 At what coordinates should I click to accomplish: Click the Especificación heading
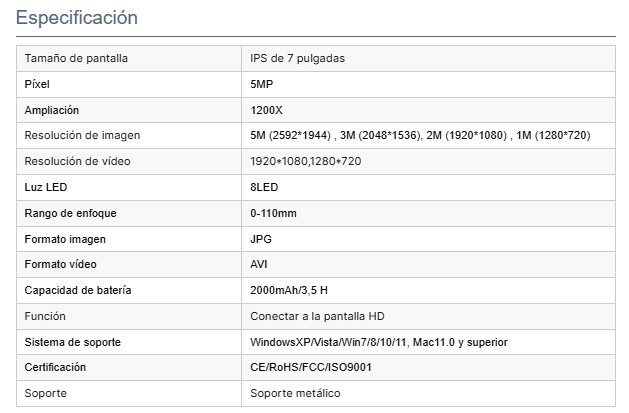76,18
